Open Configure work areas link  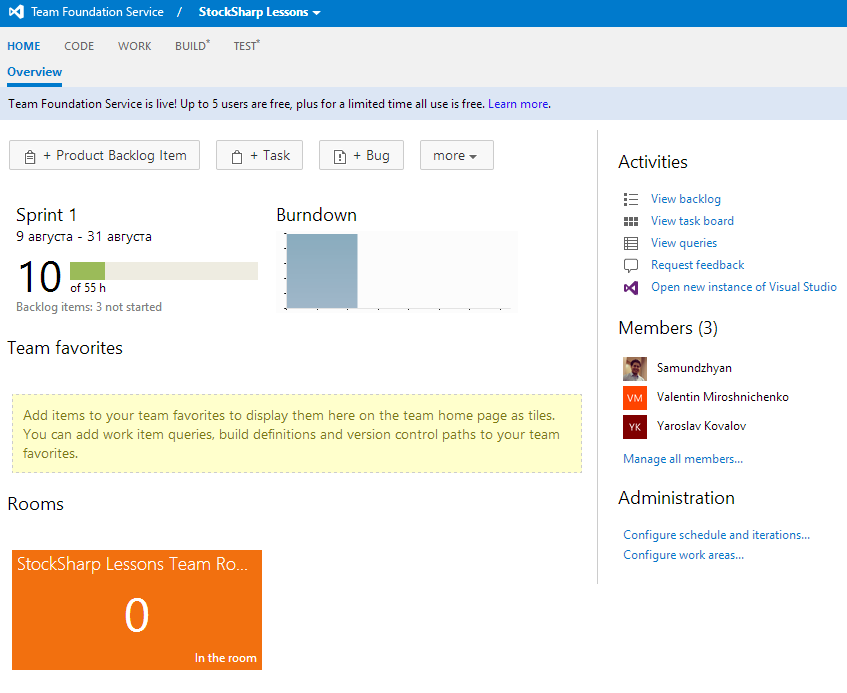[683, 555]
